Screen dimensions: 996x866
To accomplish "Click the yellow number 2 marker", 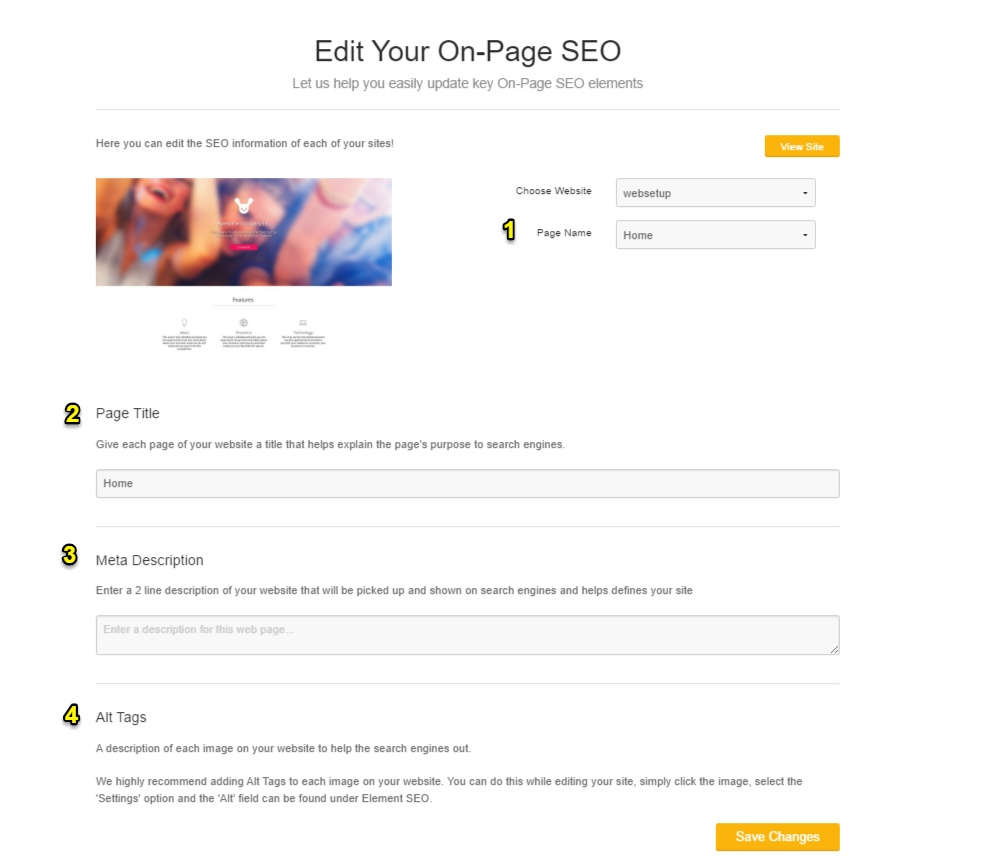I will pyautogui.click(x=72, y=414).
